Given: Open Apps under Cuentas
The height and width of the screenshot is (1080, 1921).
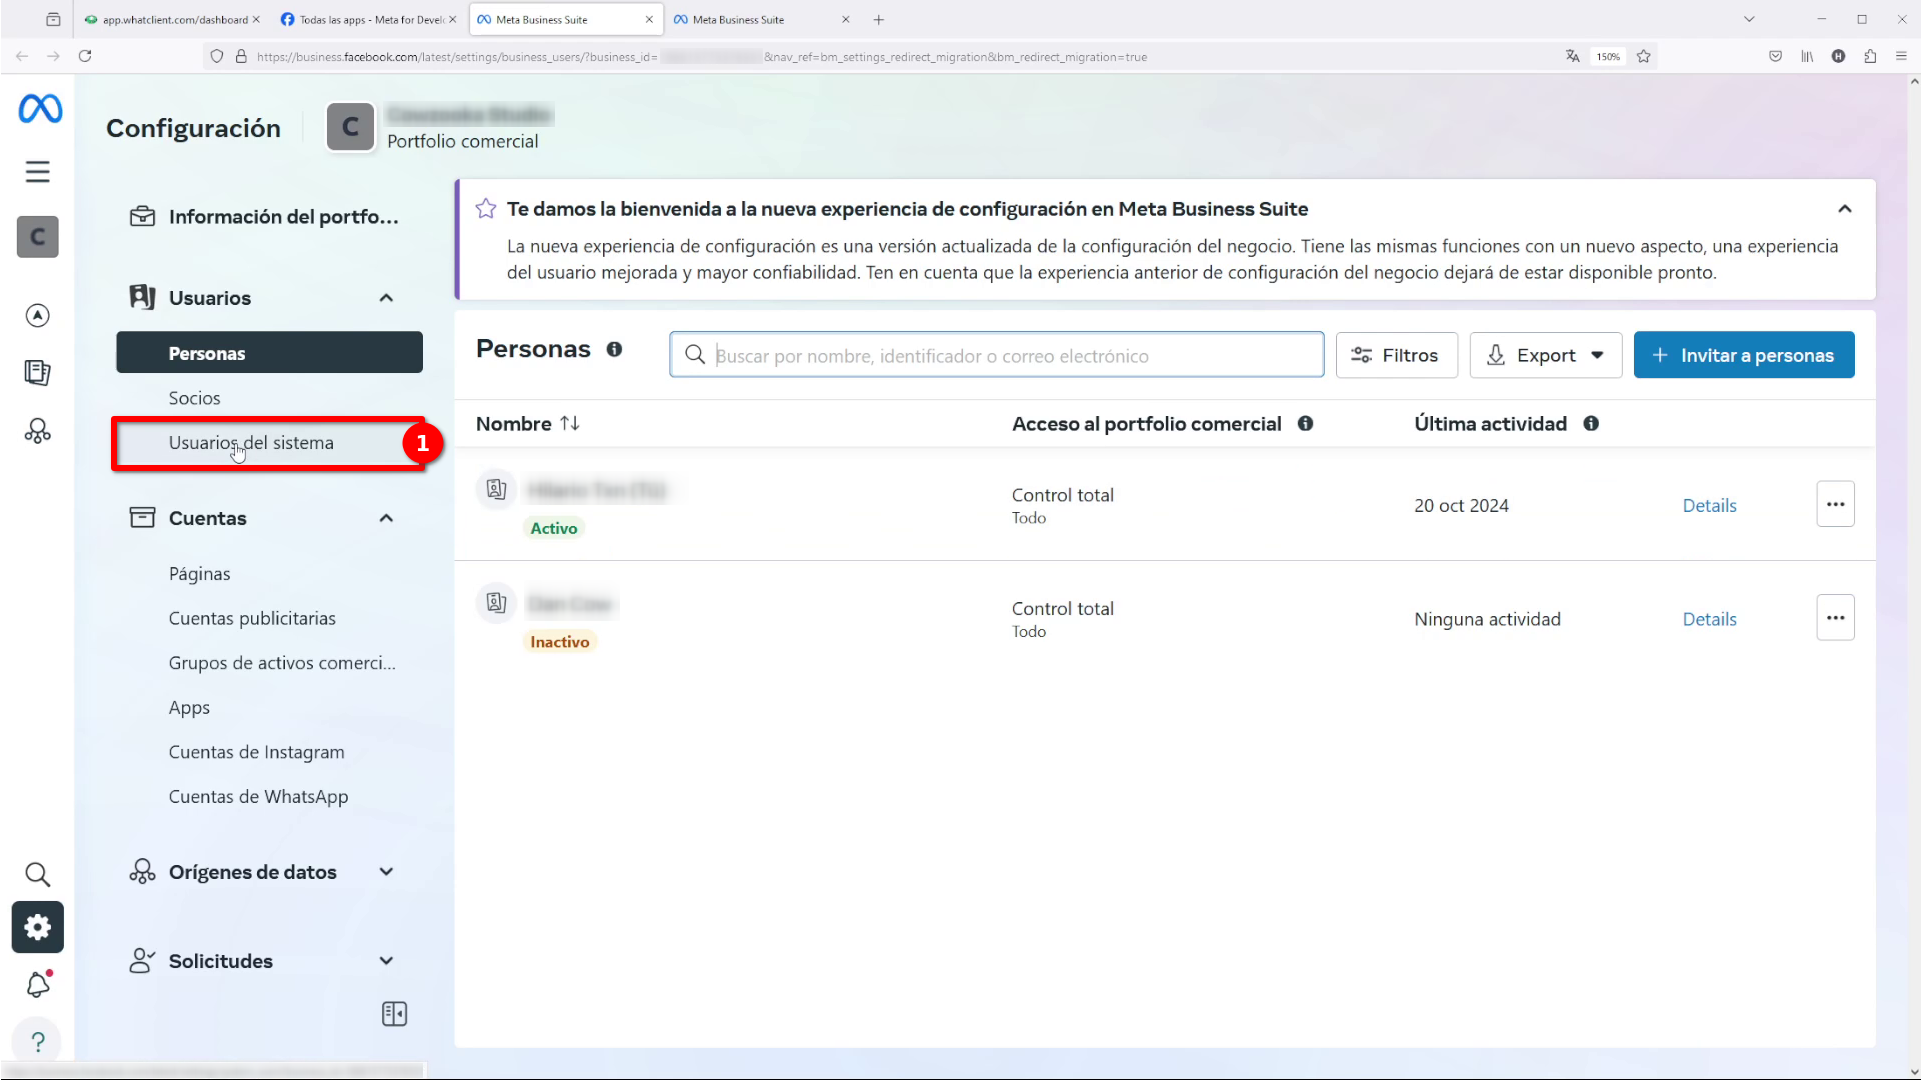Looking at the screenshot, I should 189,708.
